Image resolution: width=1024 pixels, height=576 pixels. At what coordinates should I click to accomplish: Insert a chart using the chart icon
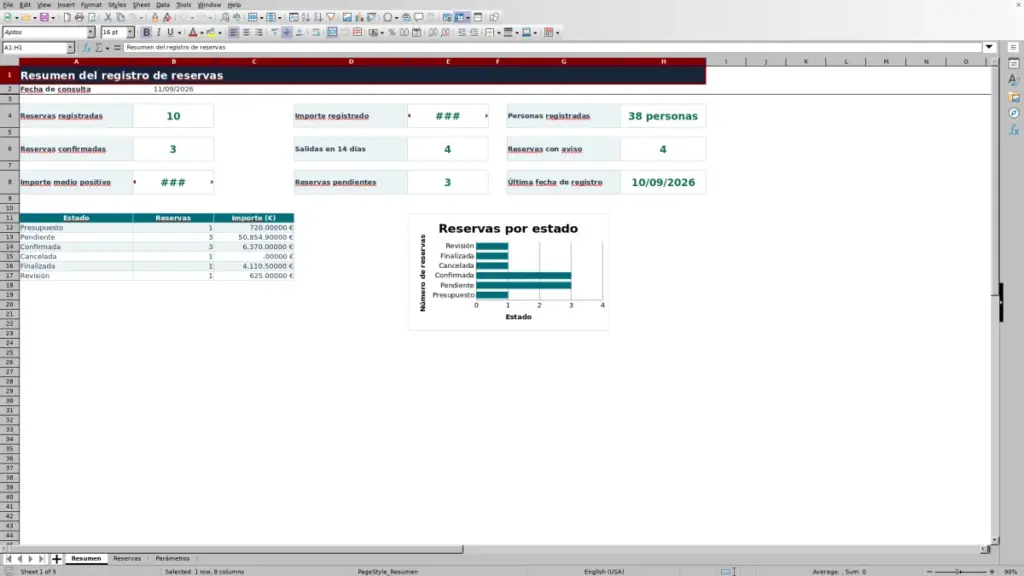click(359, 17)
